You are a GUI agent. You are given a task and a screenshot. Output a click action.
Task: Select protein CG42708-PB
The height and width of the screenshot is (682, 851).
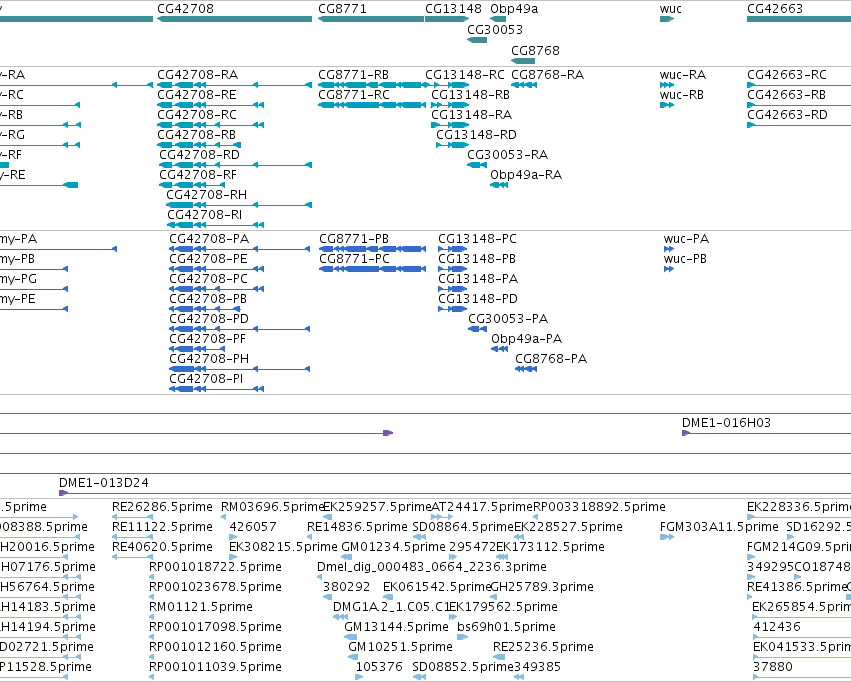(208, 299)
